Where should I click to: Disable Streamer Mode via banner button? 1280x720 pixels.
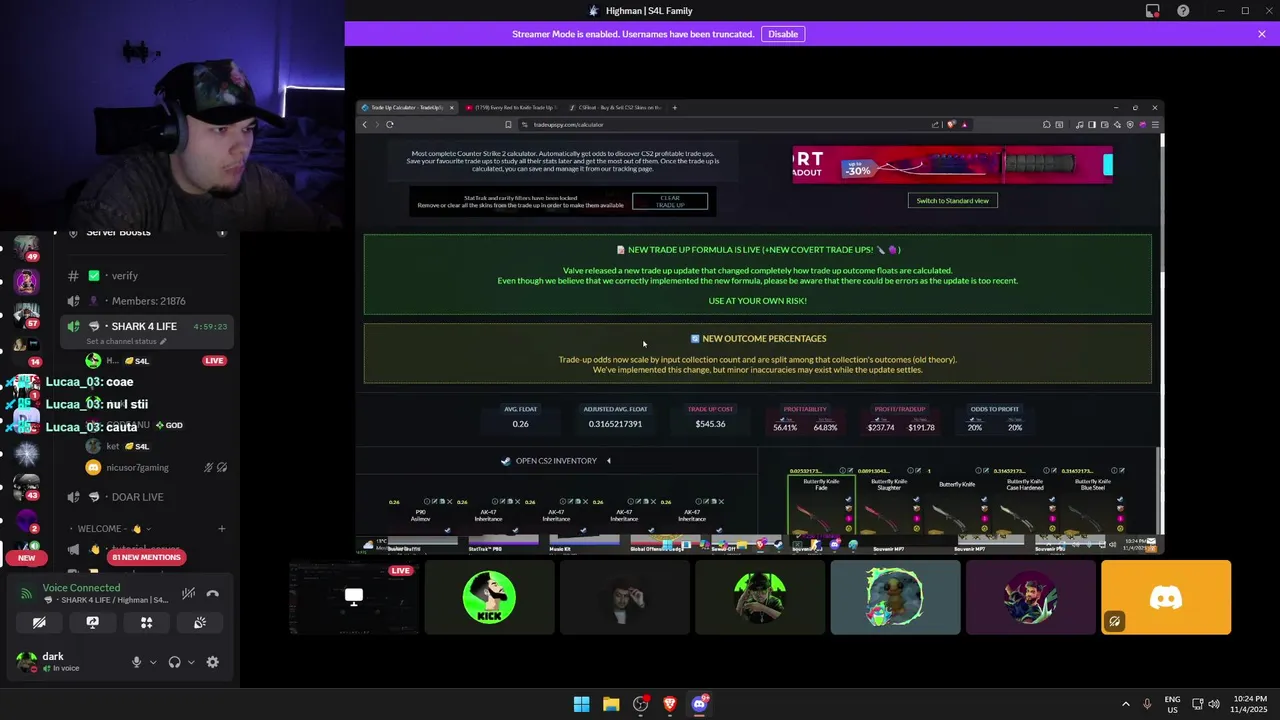click(783, 34)
